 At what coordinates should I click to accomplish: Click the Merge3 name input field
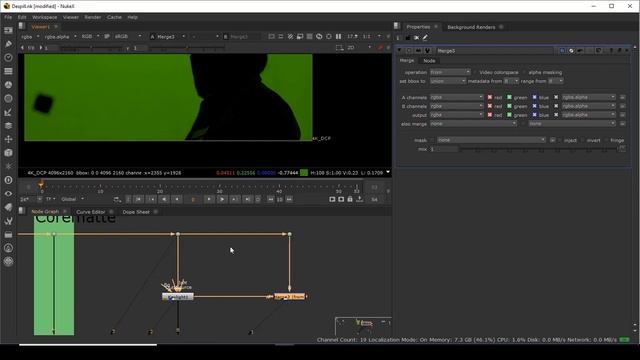click(494, 51)
